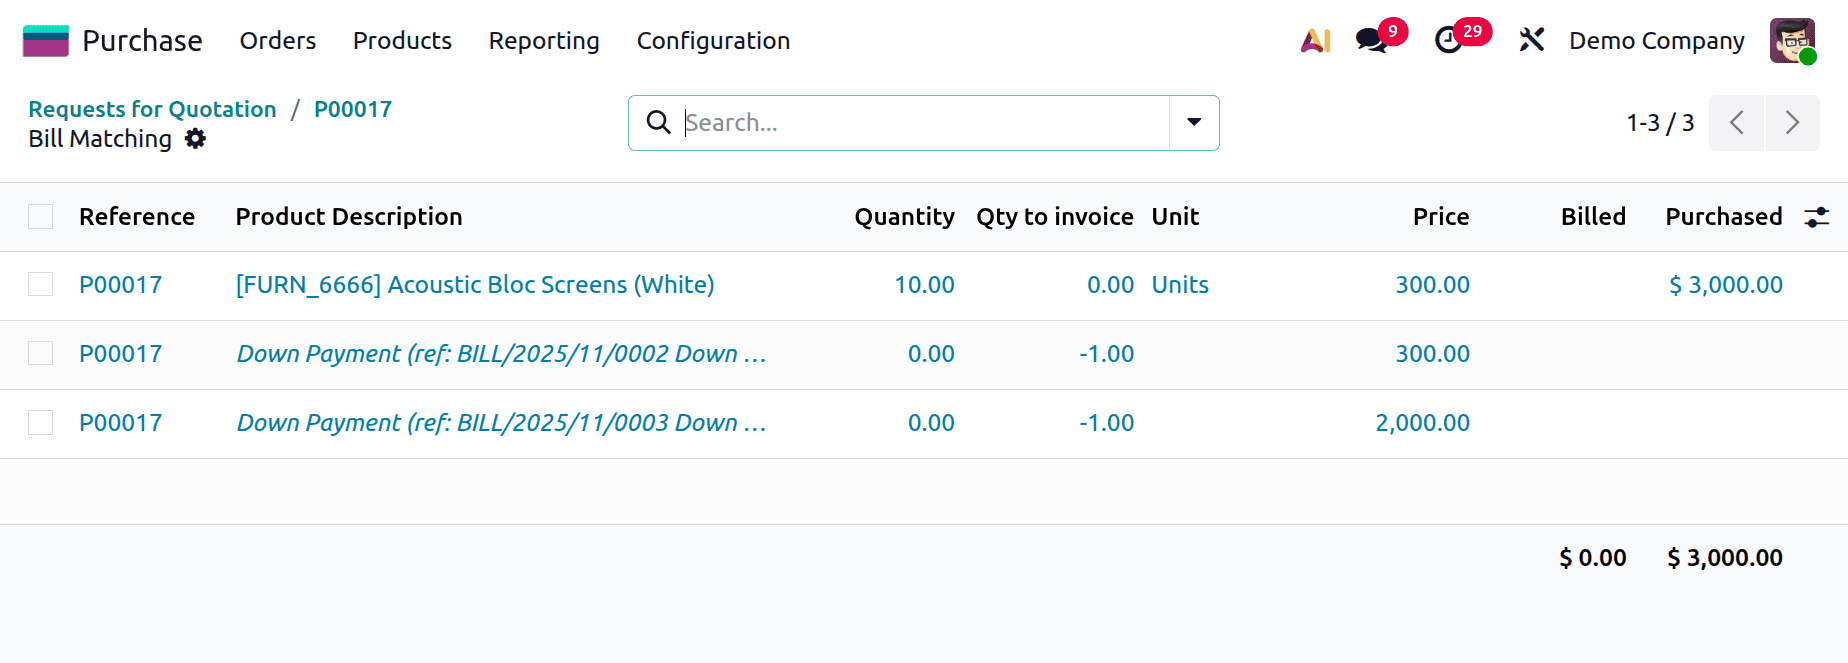Open the debug tools wrench icon
Screen dimensions: 1848x663
coord(1531,41)
